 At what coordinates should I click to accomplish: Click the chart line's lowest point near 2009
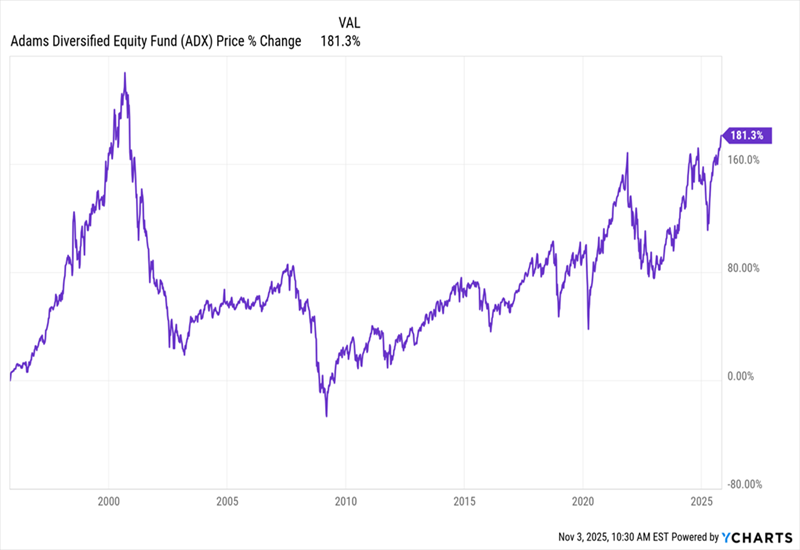[x=326, y=415]
